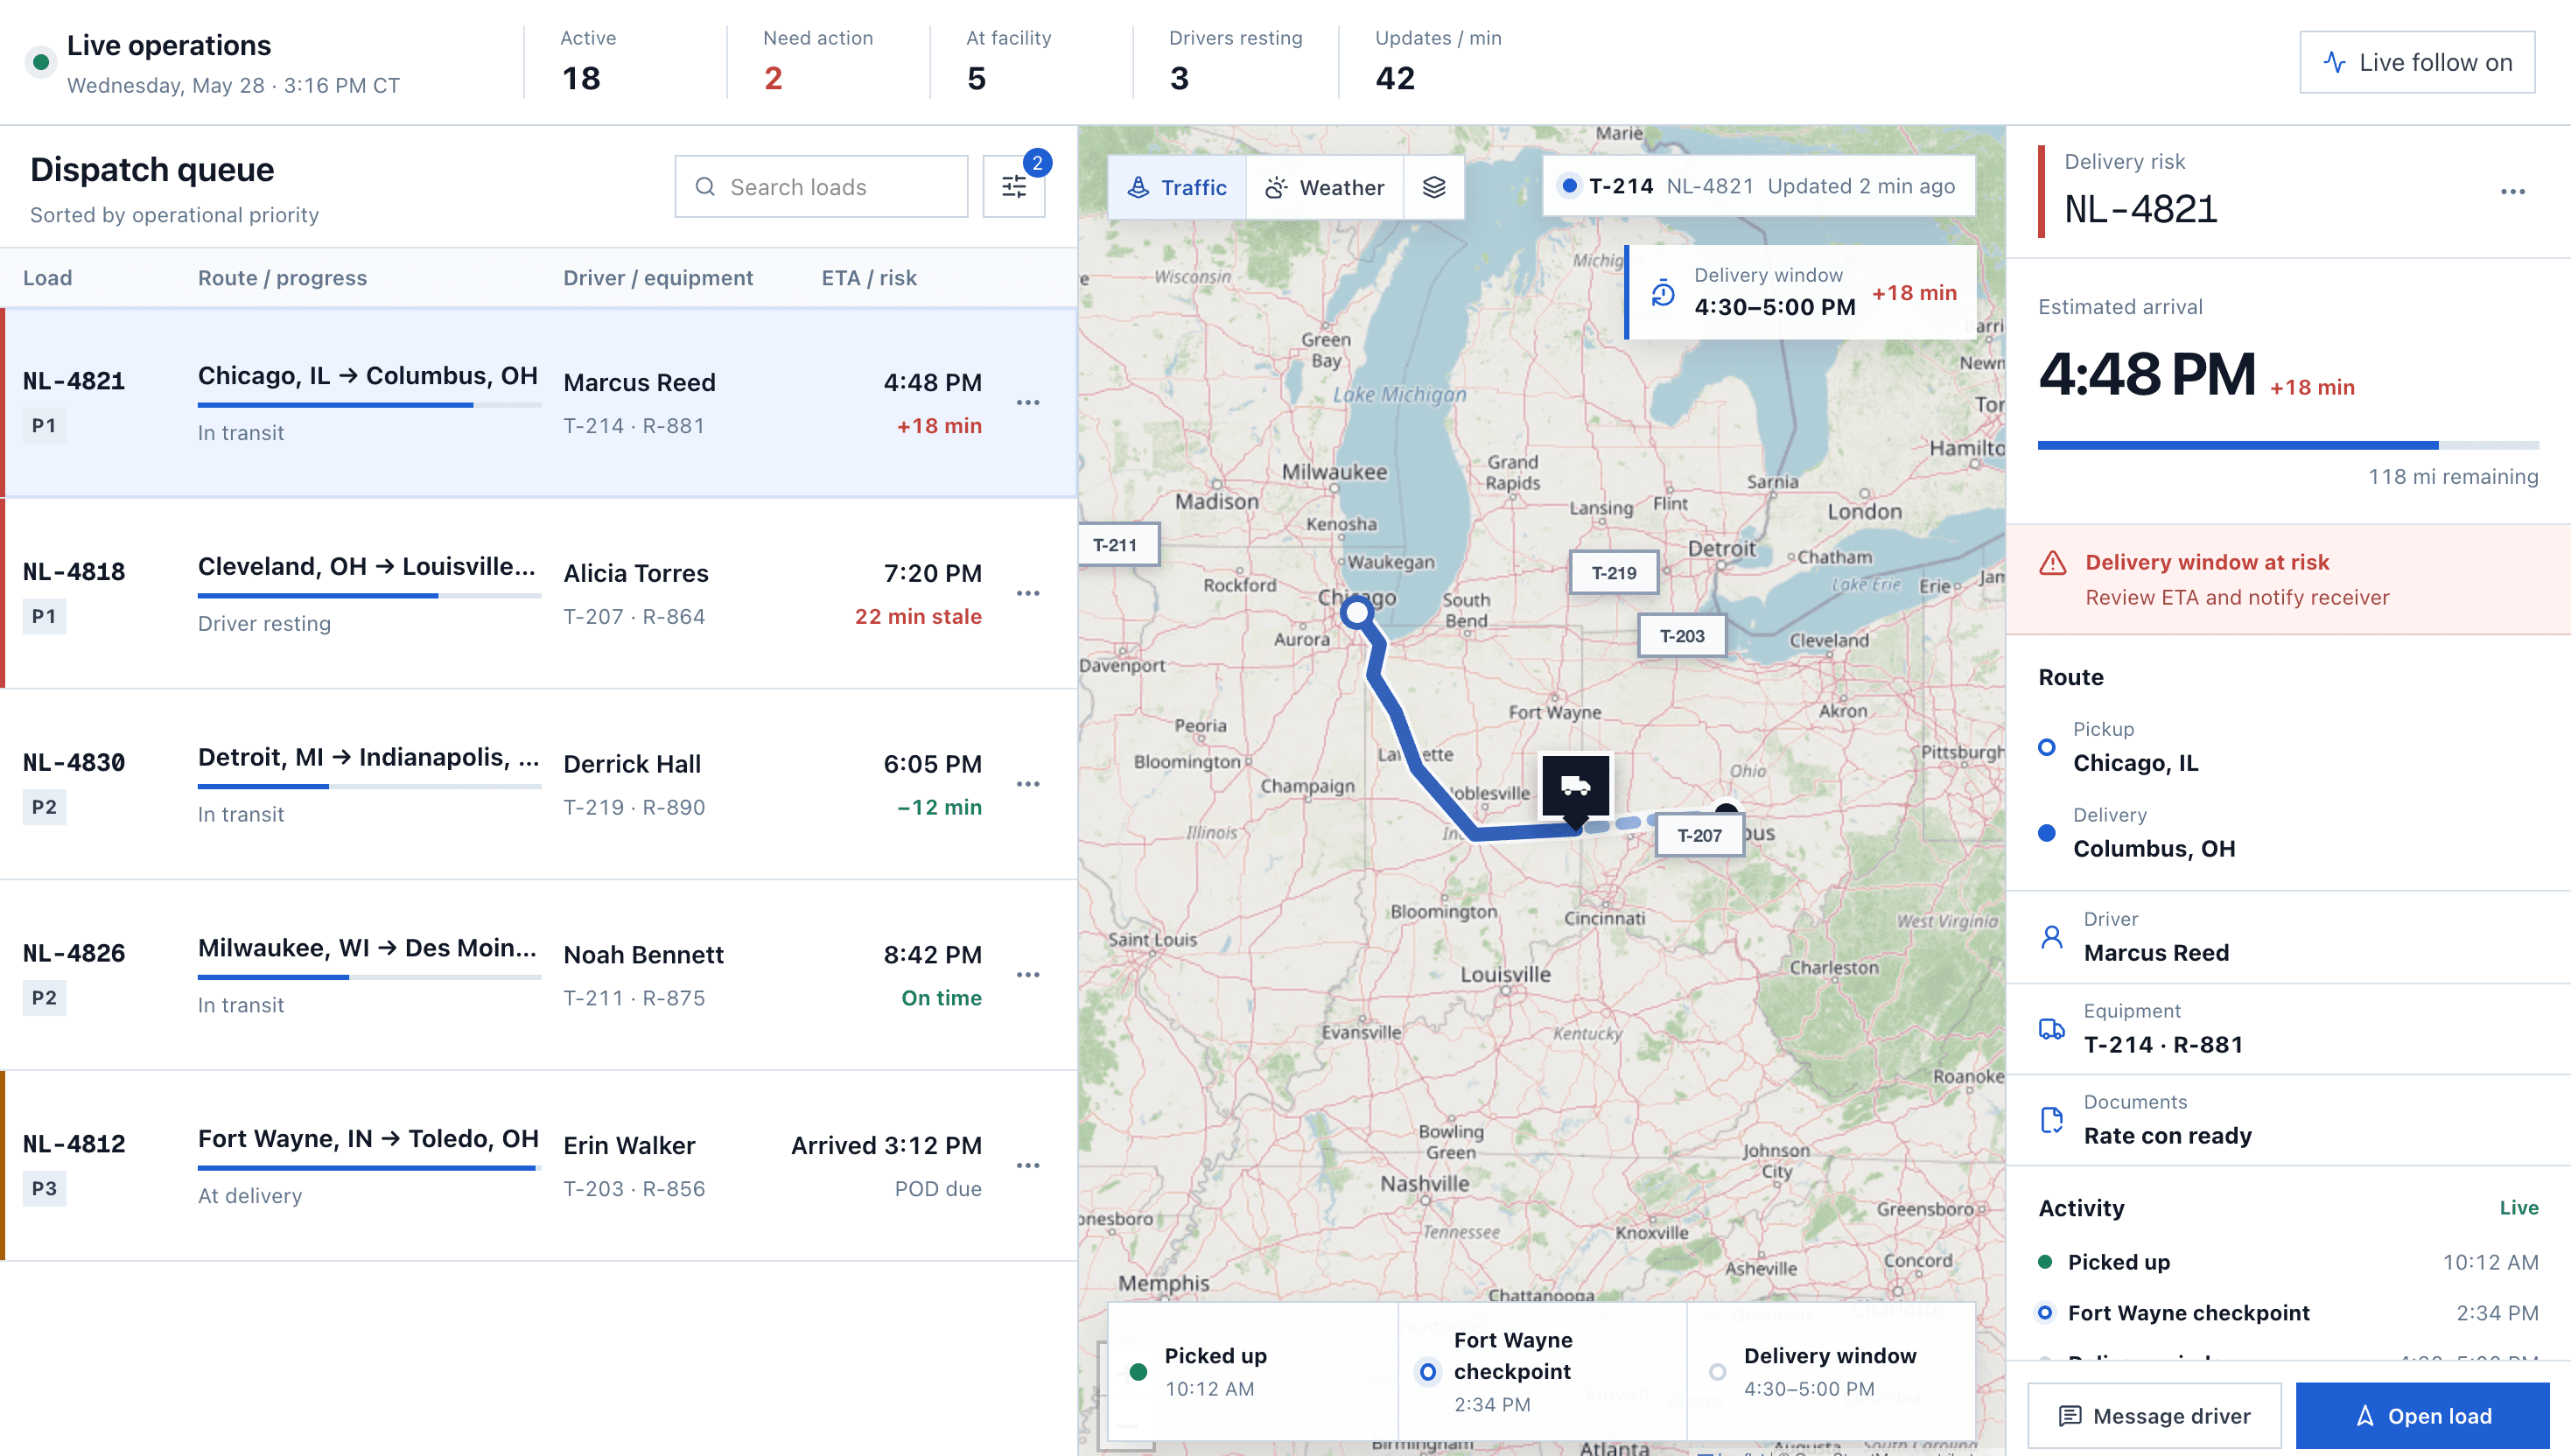The width and height of the screenshot is (2571, 1456).
Task: Toggle the Traffic map layer
Action: point(1177,187)
